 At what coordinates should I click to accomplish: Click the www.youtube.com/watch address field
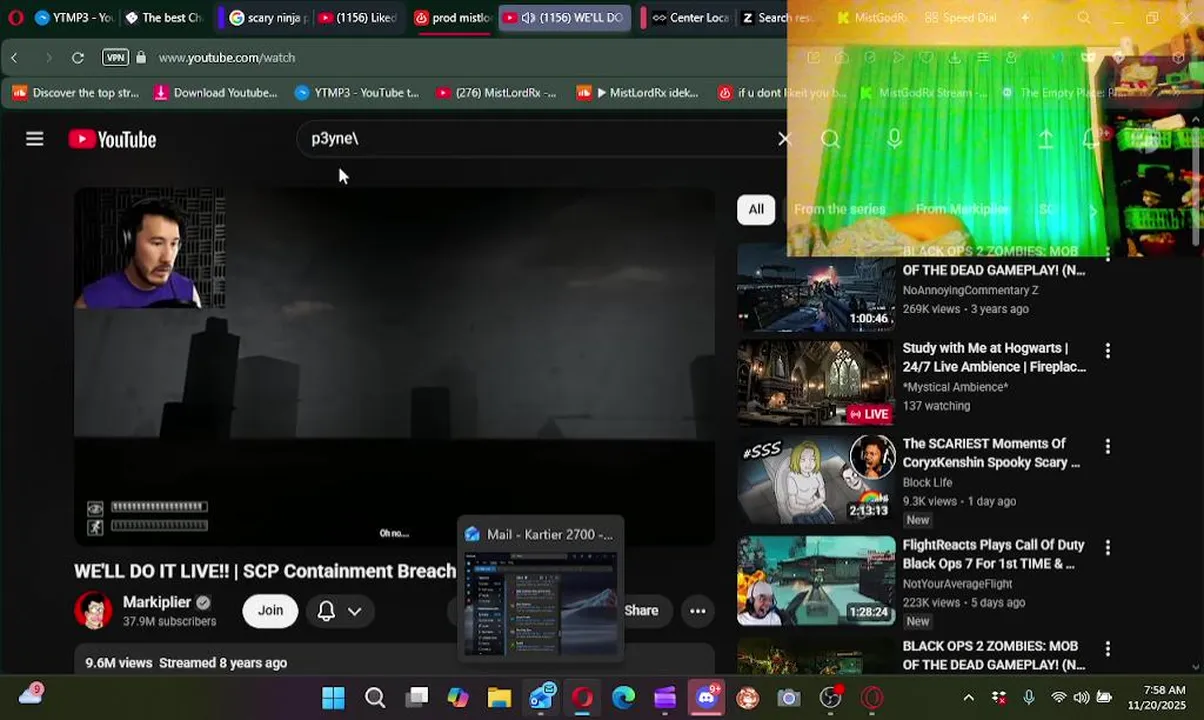pos(227,58)
